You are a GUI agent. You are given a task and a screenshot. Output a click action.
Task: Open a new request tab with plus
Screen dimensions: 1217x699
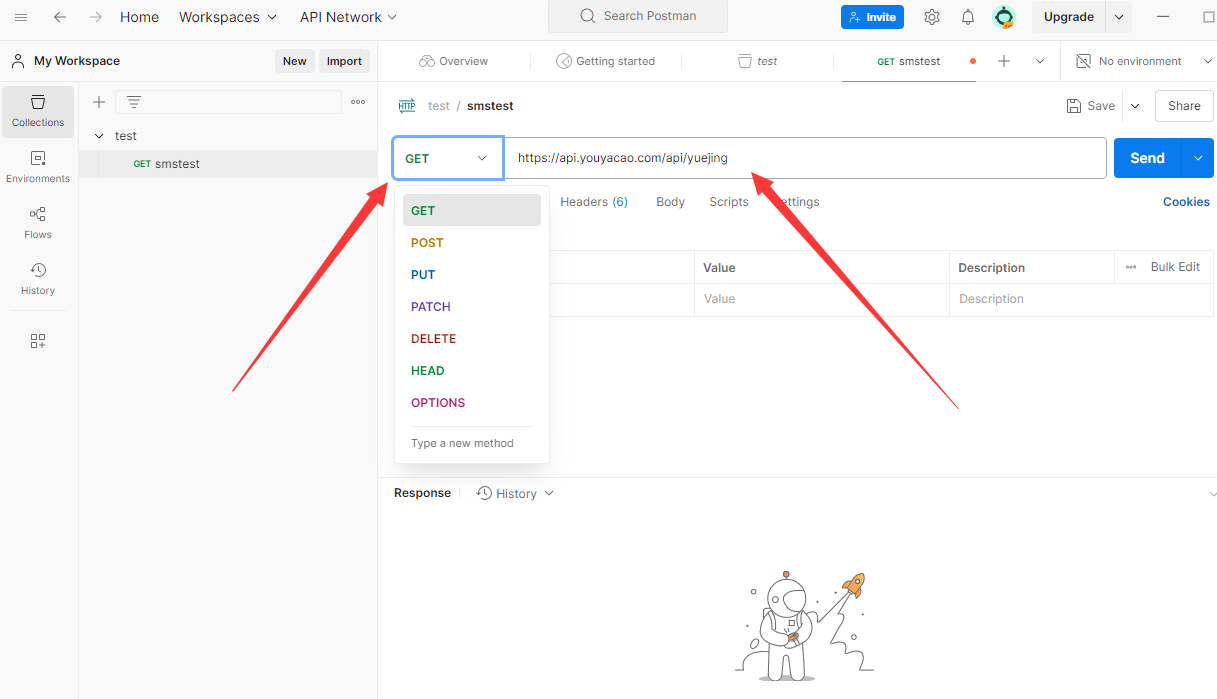[x=1004, y=61]
